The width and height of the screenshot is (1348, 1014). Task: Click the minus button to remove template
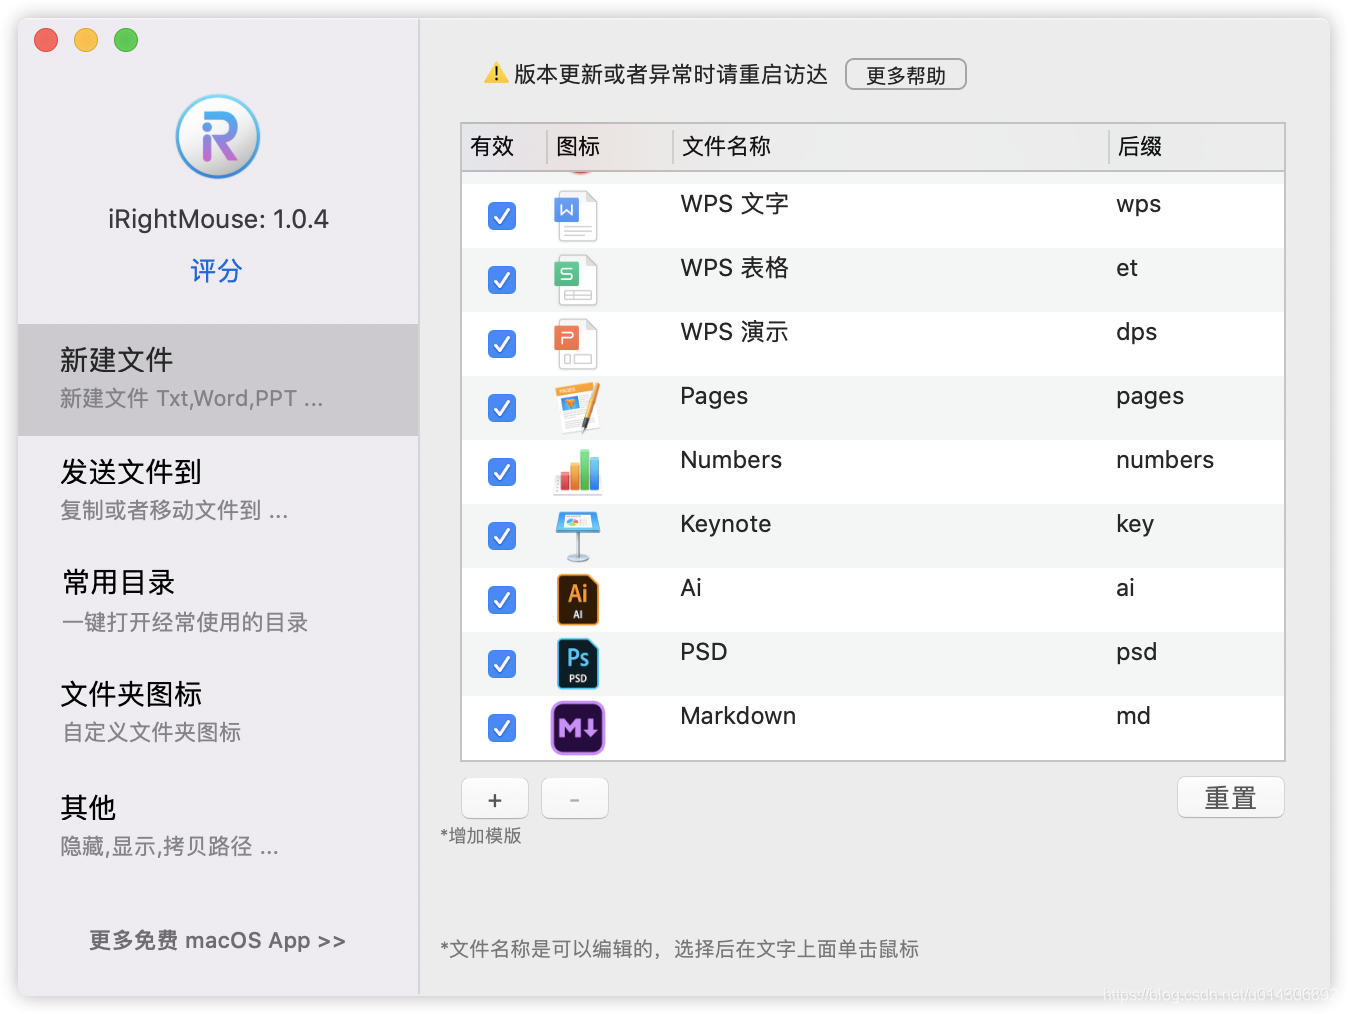[x=575, y=799]
